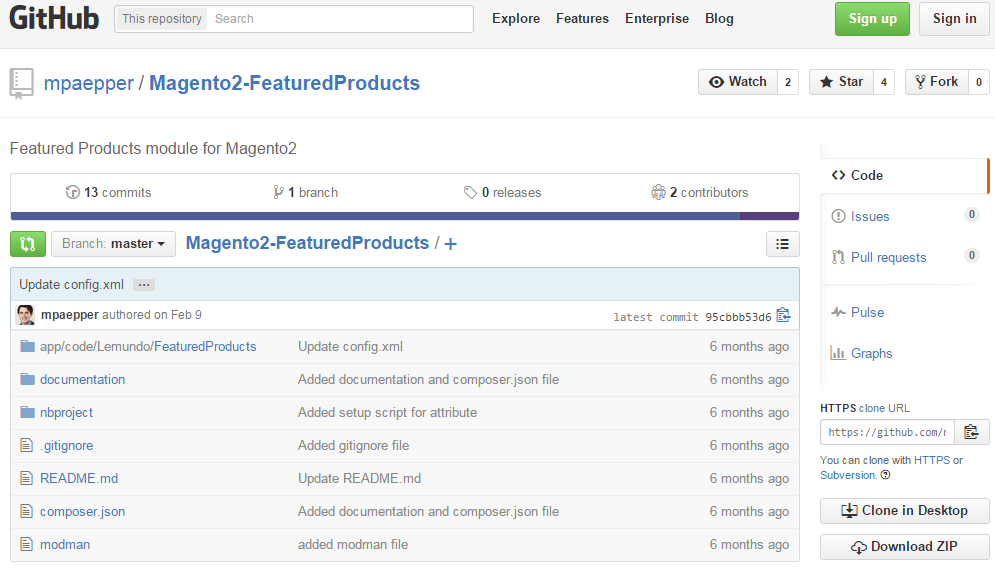View the 13 commits link

tap(109, 192)
